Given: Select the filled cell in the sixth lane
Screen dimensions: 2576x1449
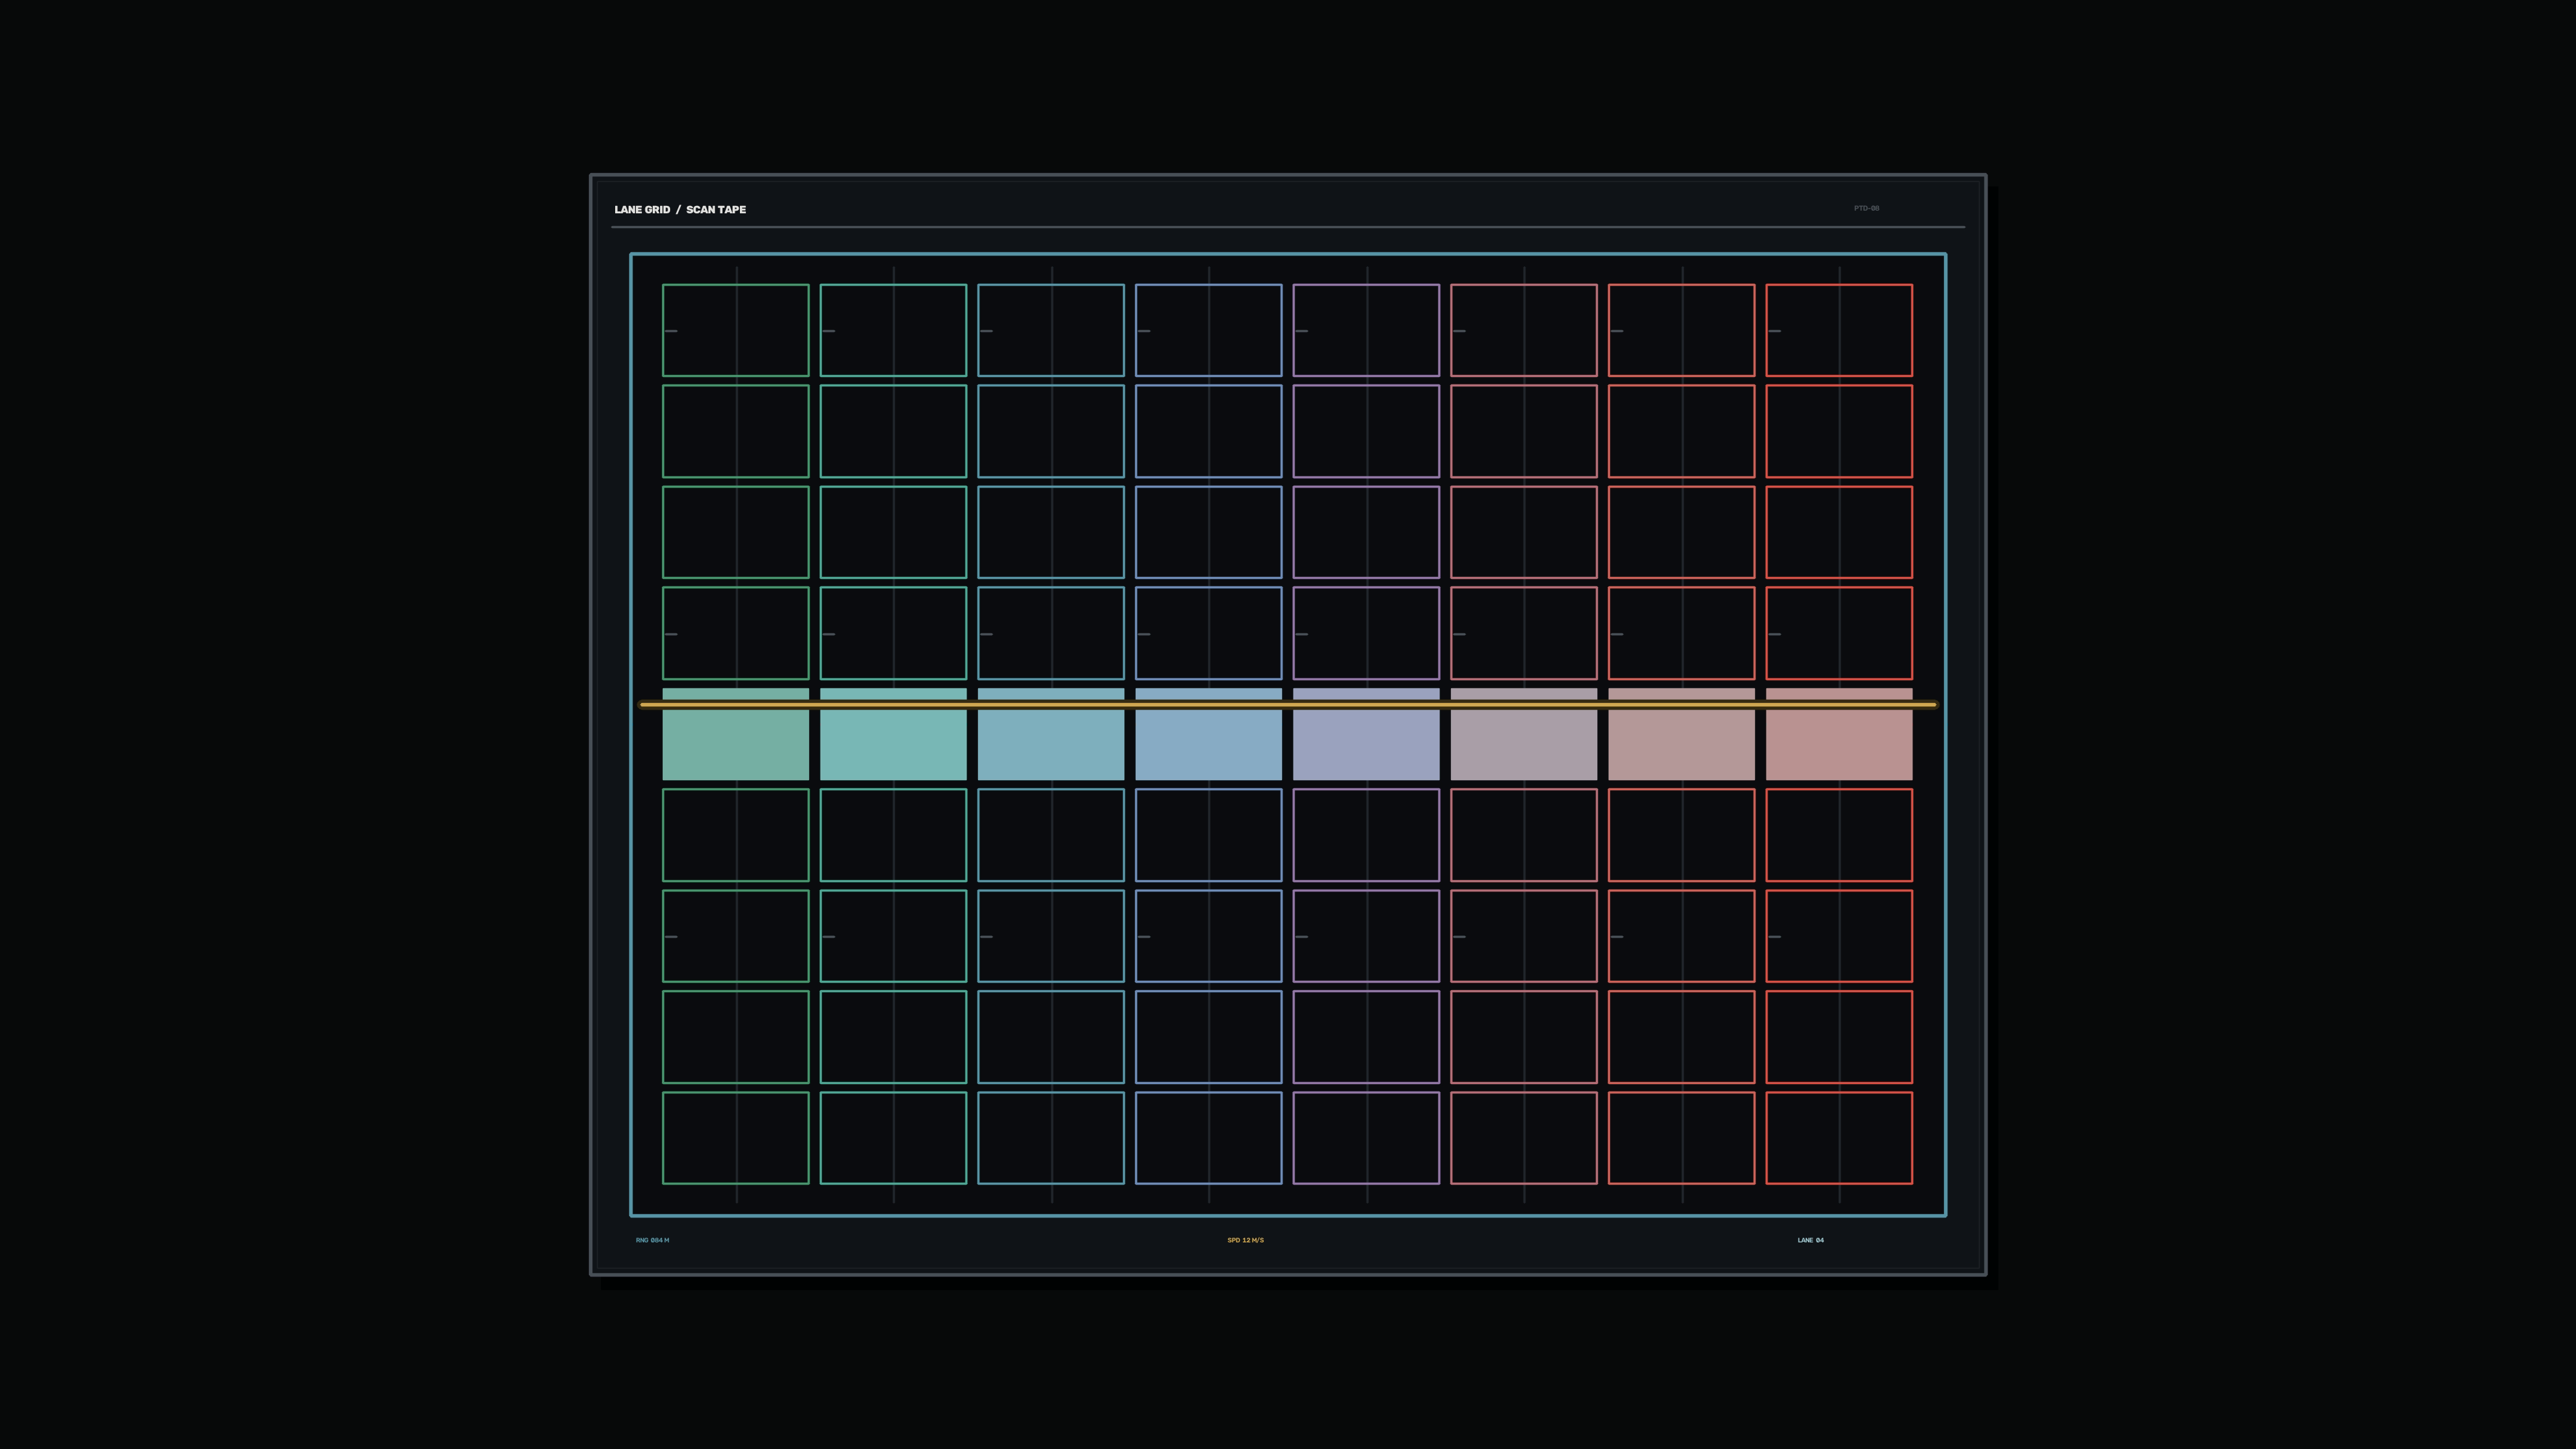Looking at the screenshot, I should 1524,734.
